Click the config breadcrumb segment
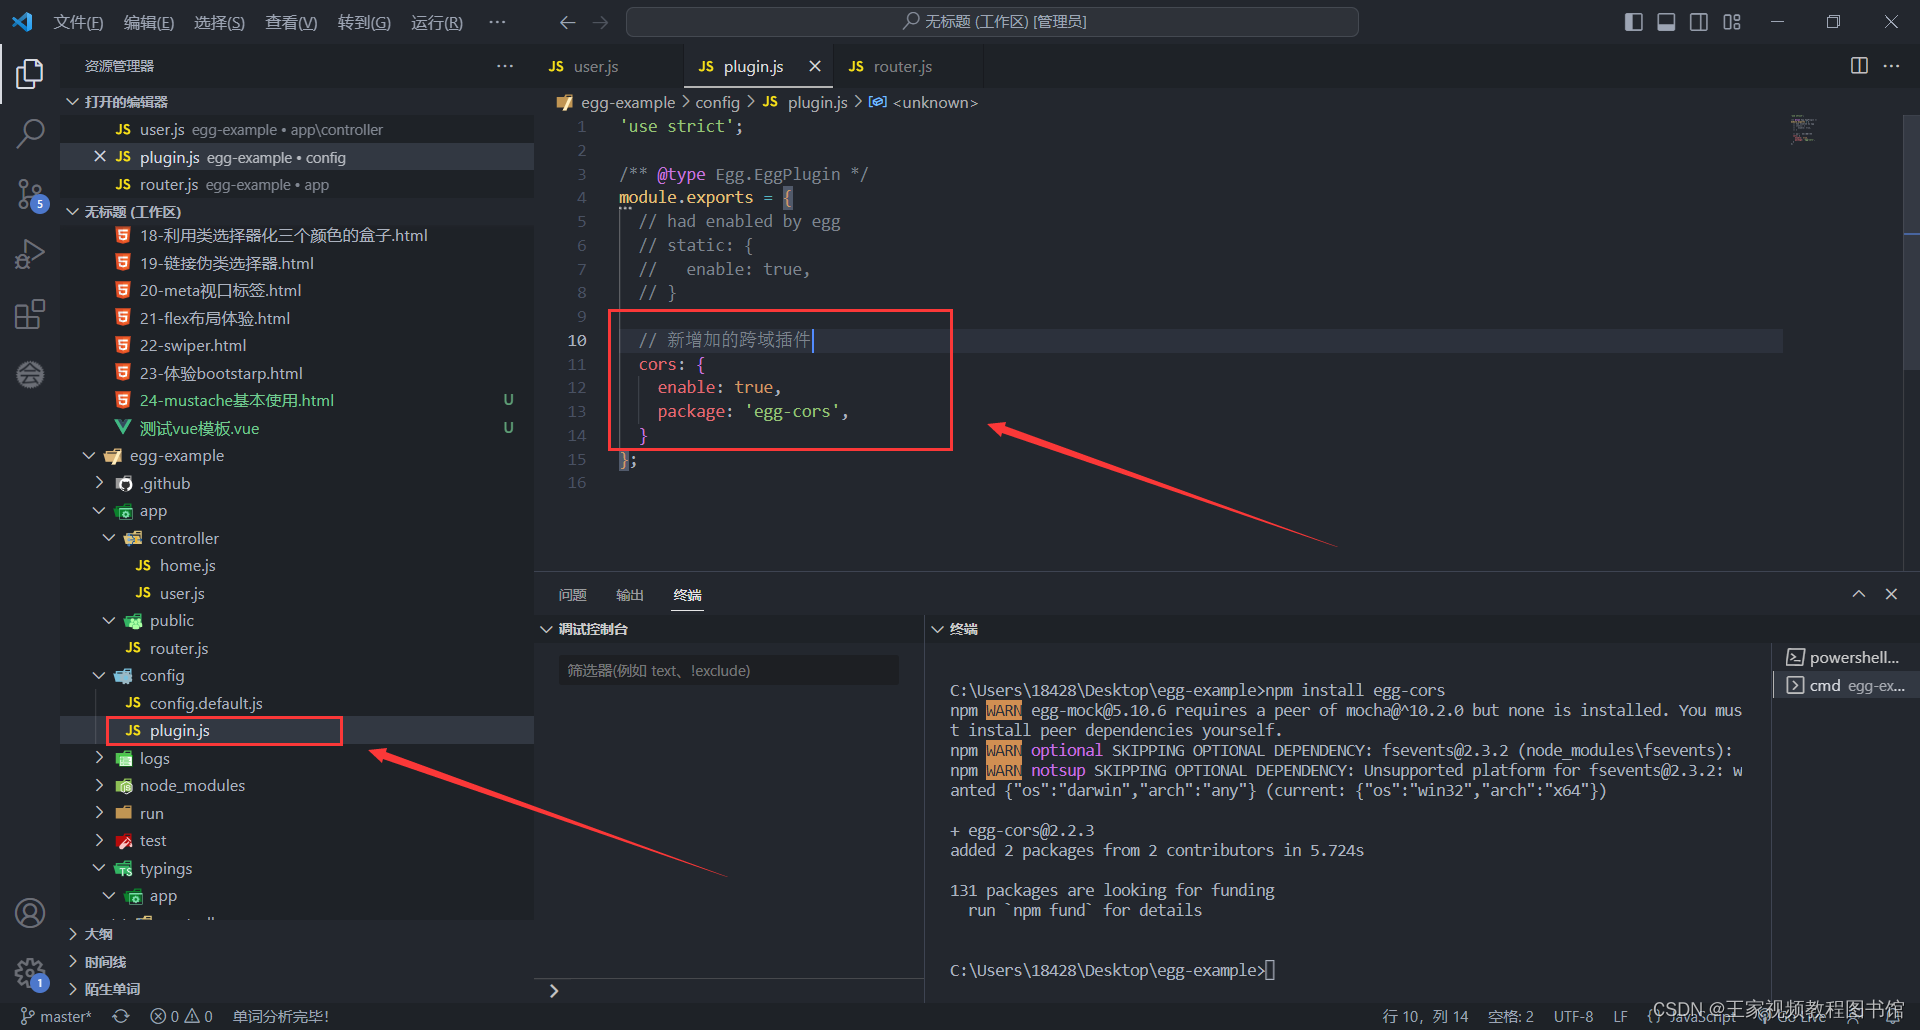The width and height of the screenshot is (1920, 1030). pos(717,103)
